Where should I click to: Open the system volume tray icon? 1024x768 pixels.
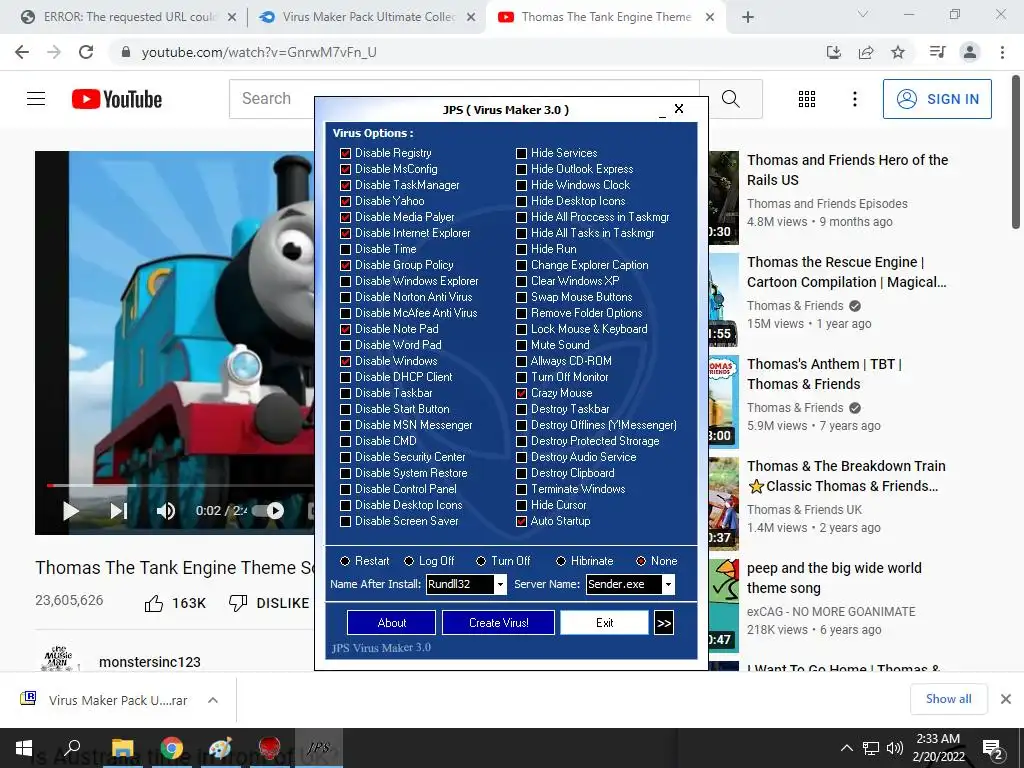[895, 748]
